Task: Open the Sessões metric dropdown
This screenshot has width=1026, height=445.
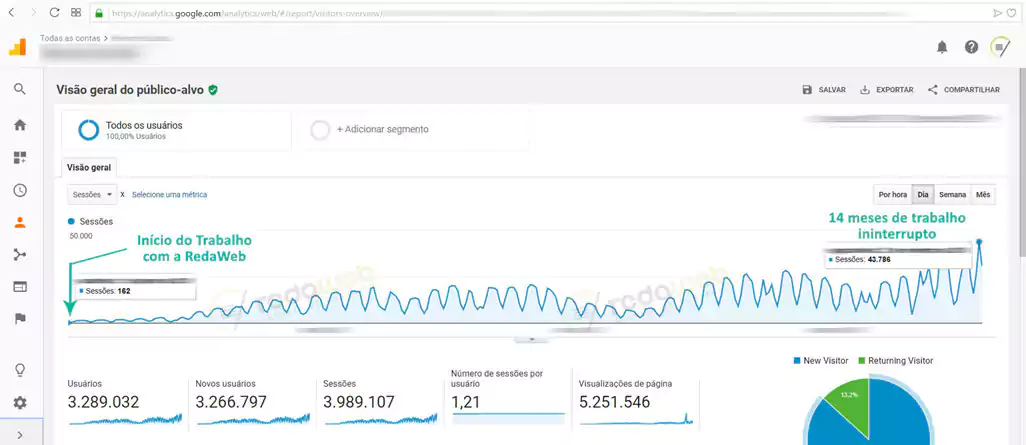Action: point(92,194)
